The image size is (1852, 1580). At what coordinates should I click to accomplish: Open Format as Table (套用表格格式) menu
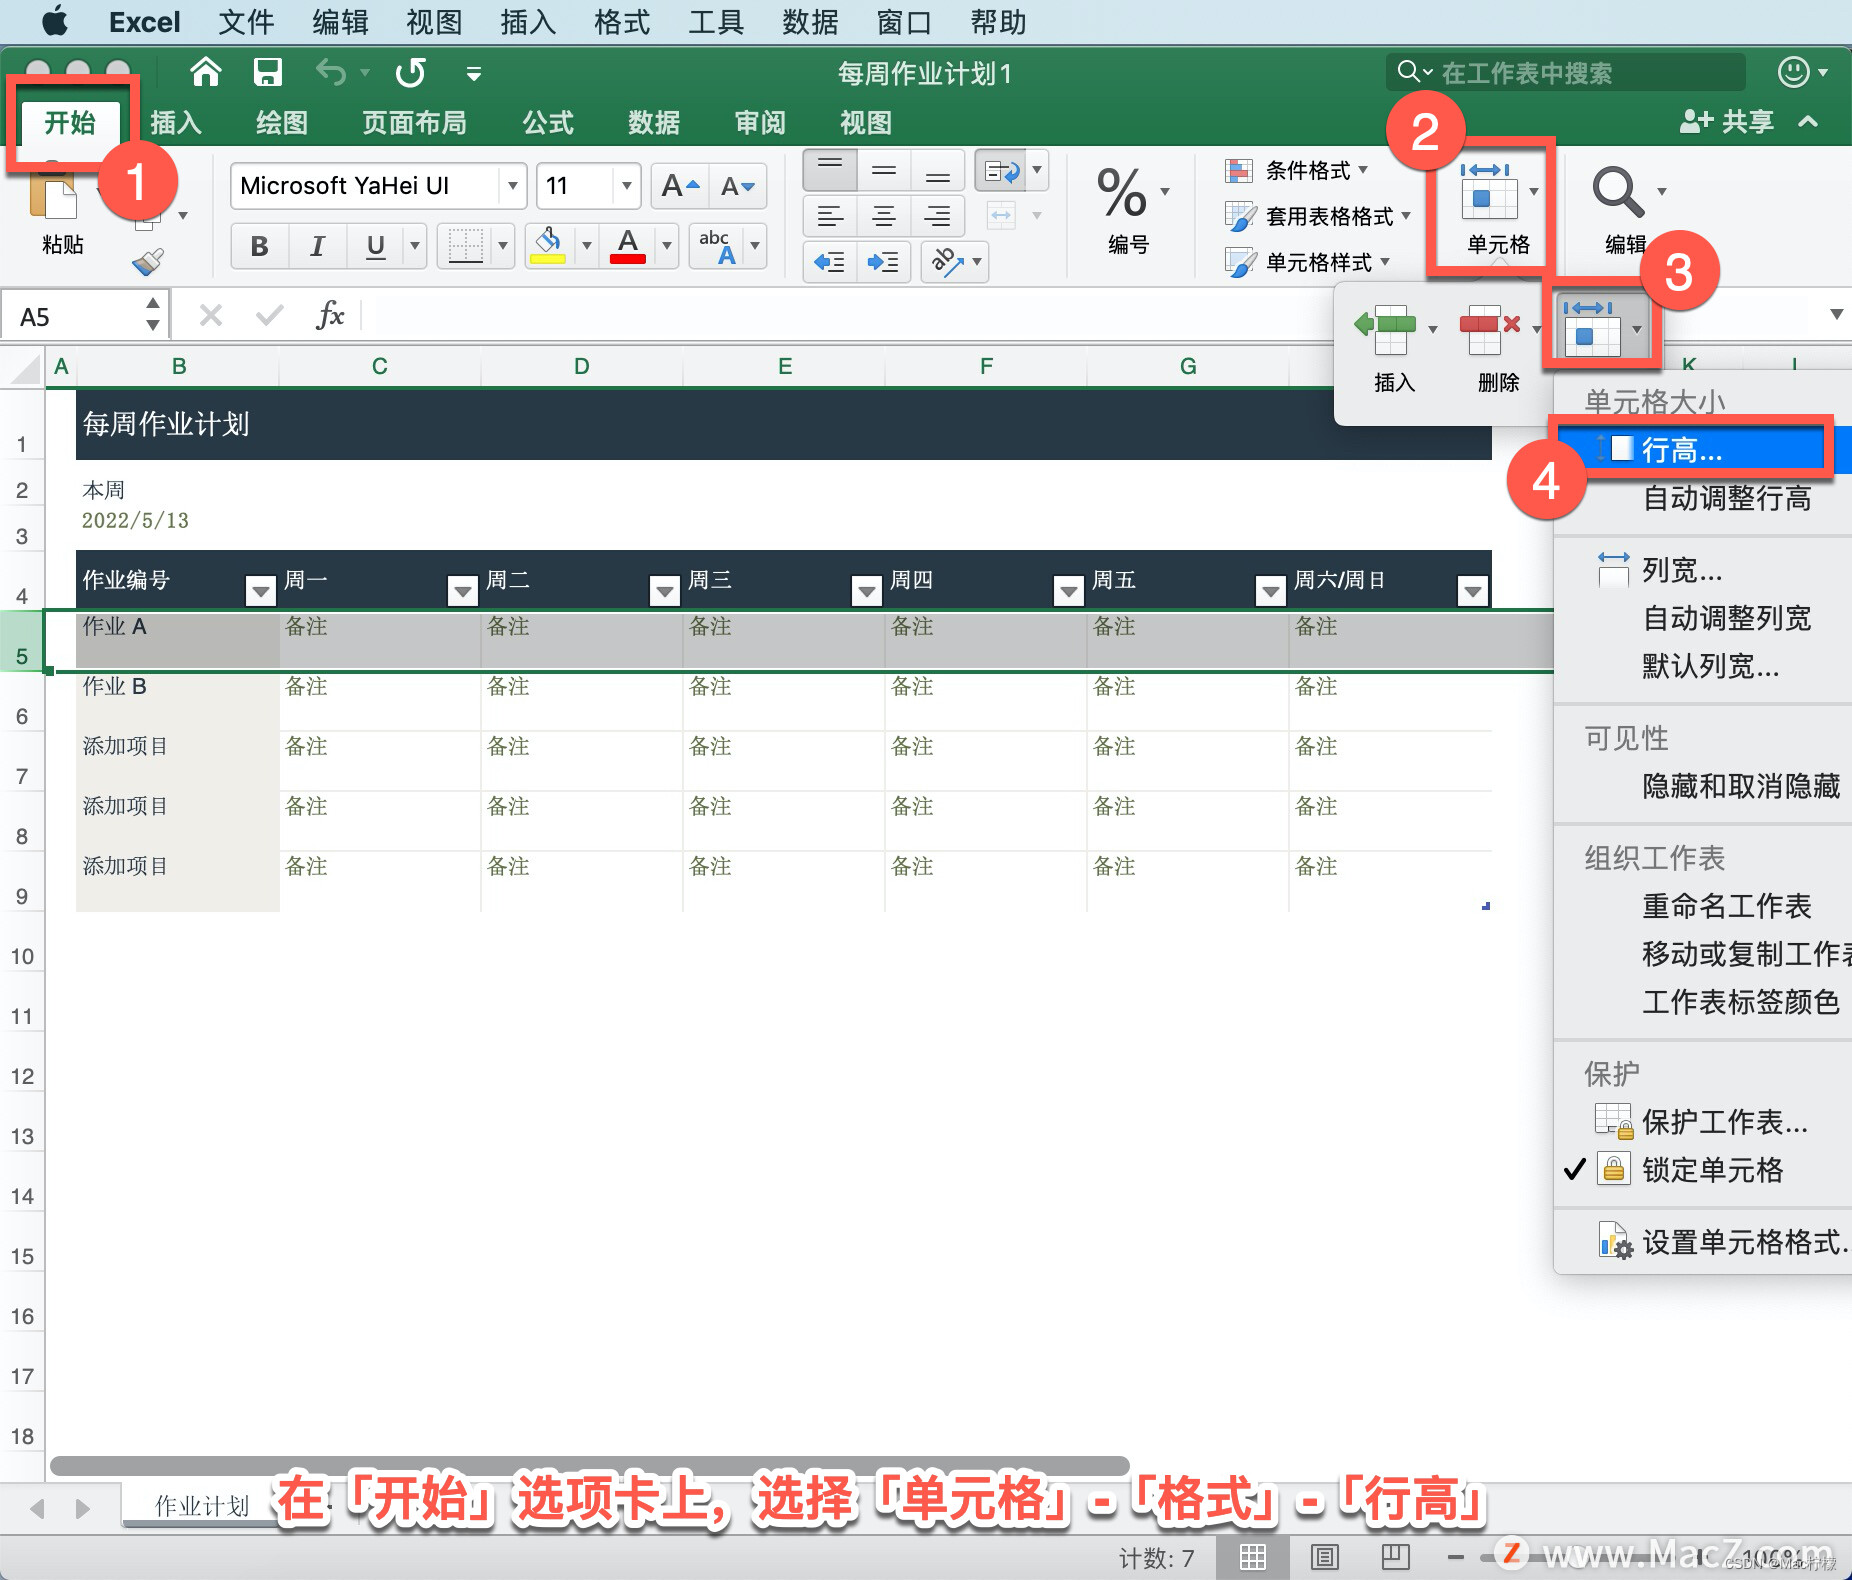[1317, 216]
